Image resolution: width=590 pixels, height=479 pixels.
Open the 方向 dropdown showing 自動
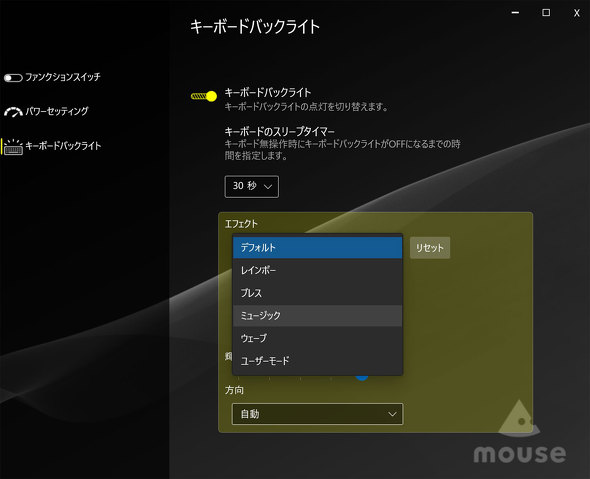tap(318, 414)
